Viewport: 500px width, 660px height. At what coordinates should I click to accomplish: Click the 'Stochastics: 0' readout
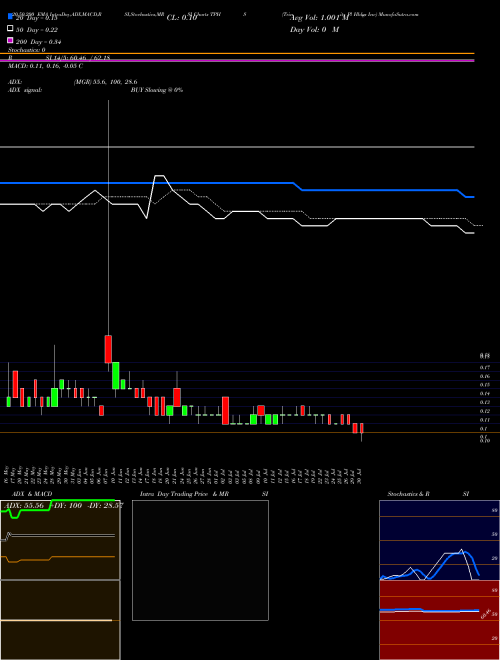click(x=27, y=50)
